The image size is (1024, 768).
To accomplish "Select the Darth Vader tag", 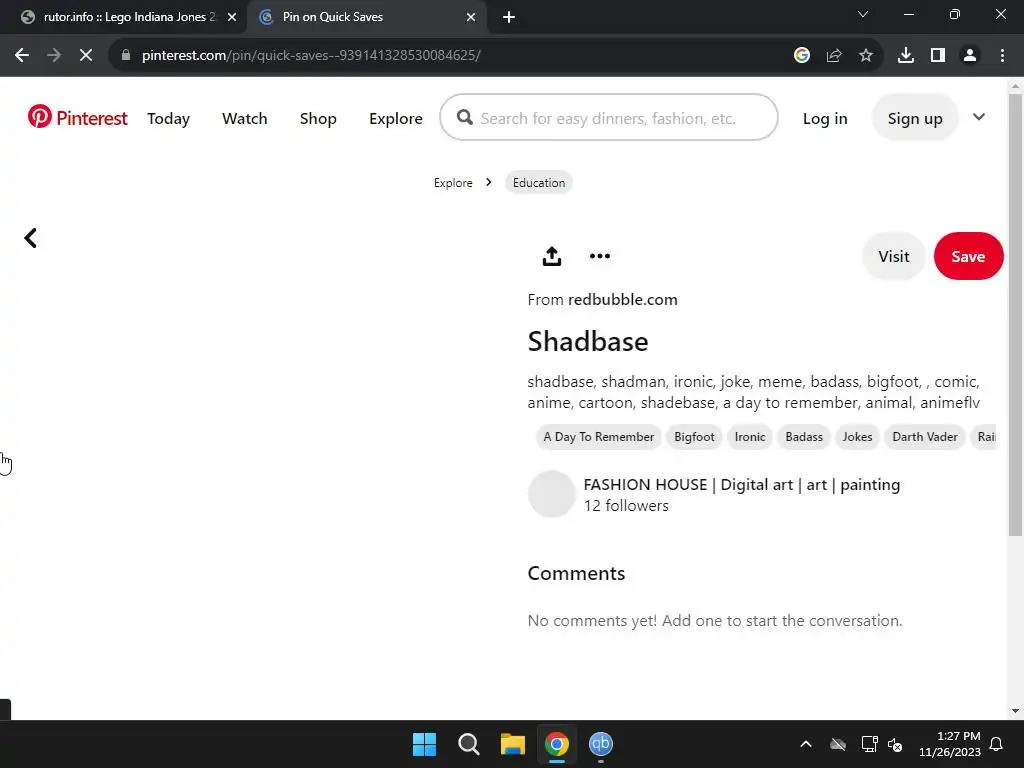I will click(x=925, y=437).
